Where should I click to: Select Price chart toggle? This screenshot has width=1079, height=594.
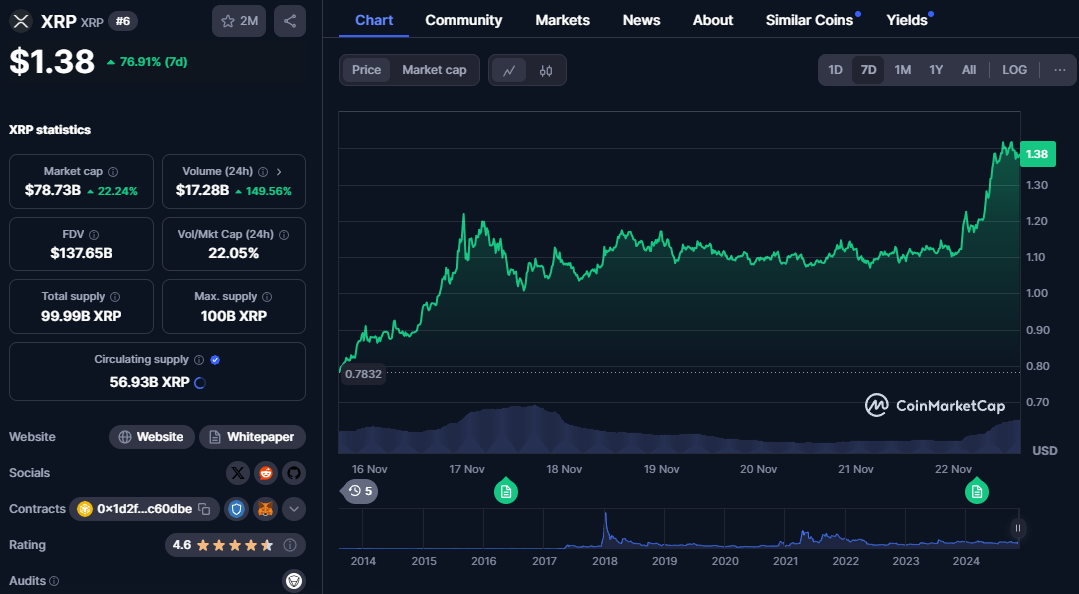366,70
